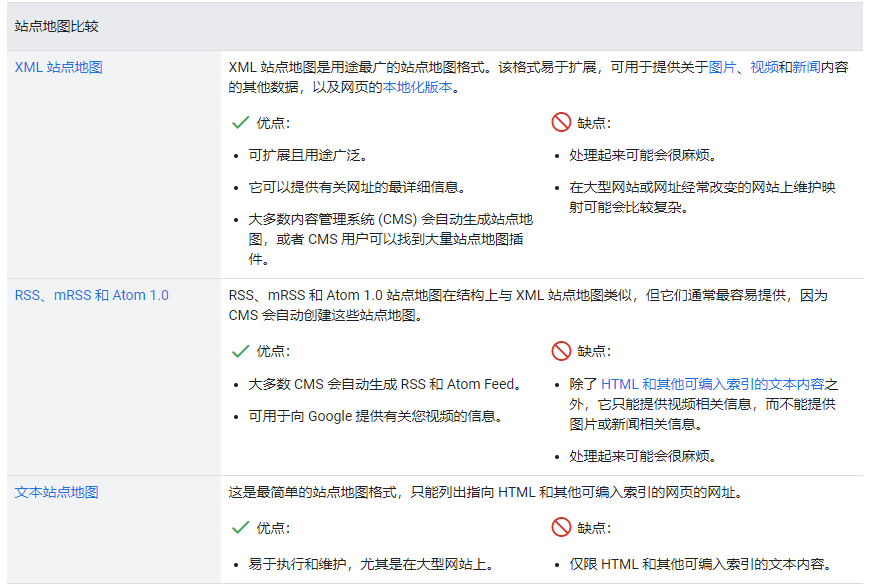Viewport: 869px width, 584px height.
Task: Click 可用于向 Google 提供有关您视频的信息 bullet
Action: (375, 416)
